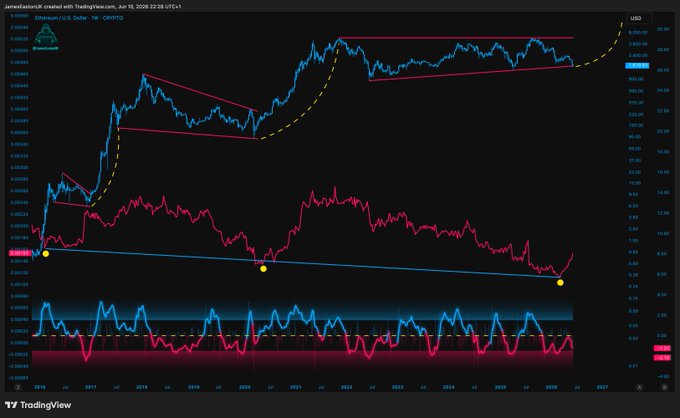Click the hooded figure author logo
Viewport: 680px width, 418px height.
46,36
